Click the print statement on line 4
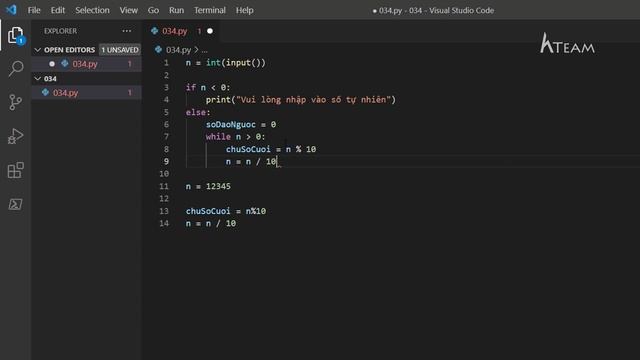This screenshot has width=640, height=360. 301,100
